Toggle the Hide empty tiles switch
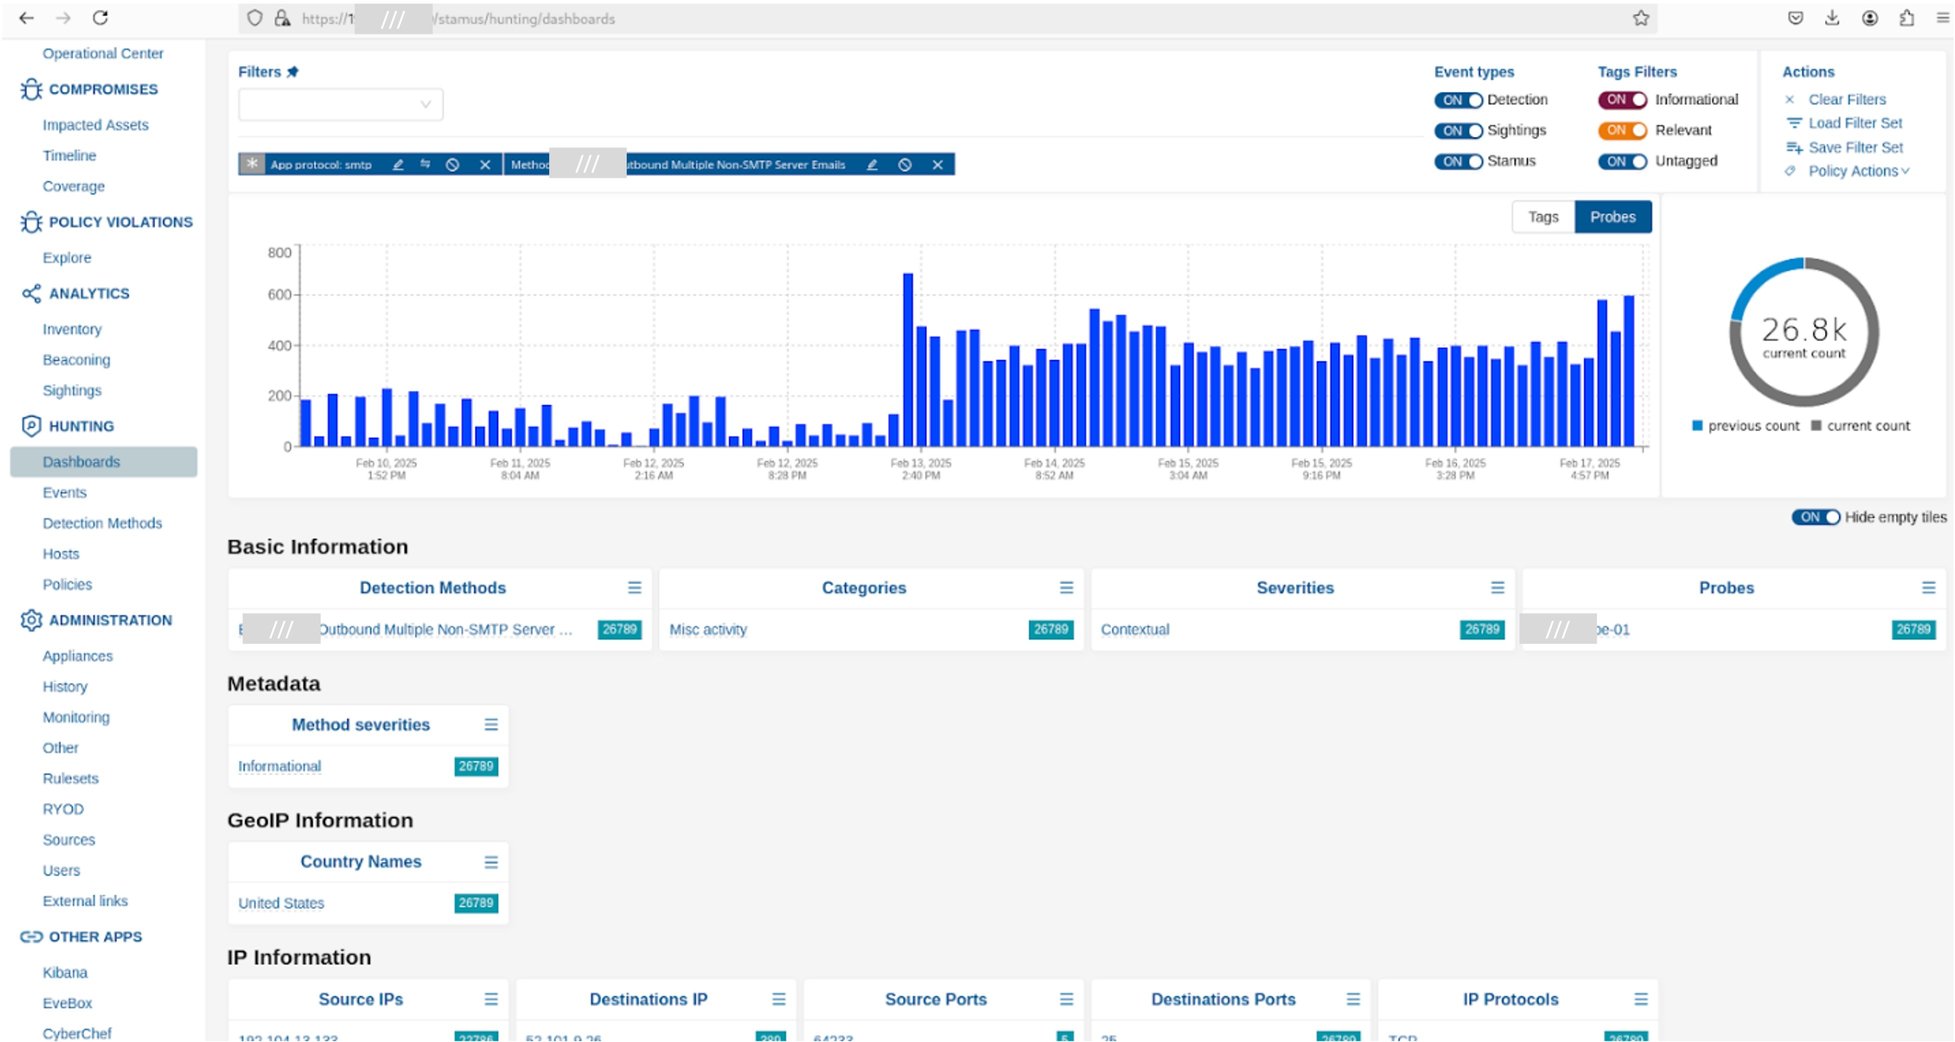1955x1042 pixels. click(1816, 517)
